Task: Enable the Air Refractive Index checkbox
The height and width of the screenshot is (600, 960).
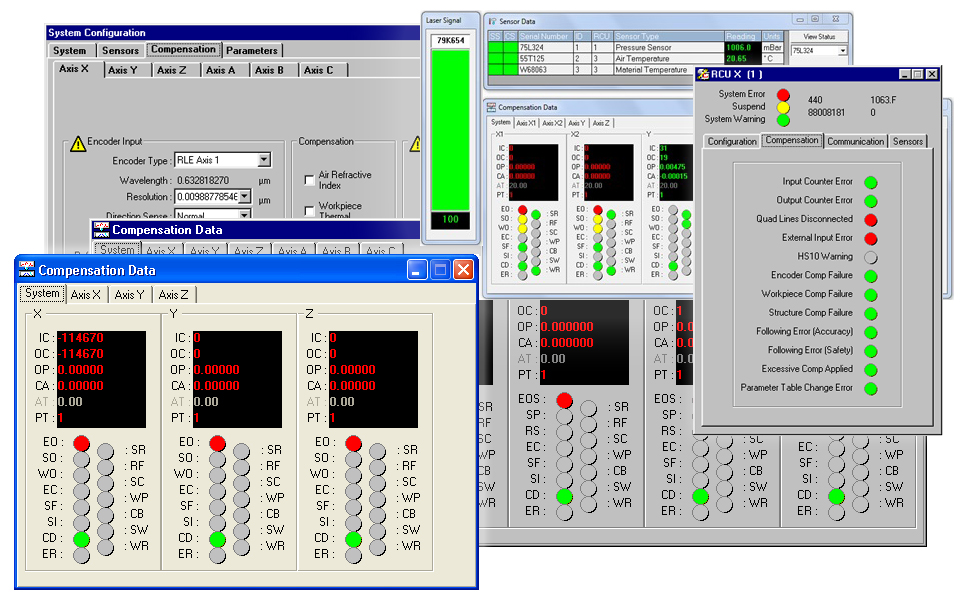Action: click(x=309, y=180)
